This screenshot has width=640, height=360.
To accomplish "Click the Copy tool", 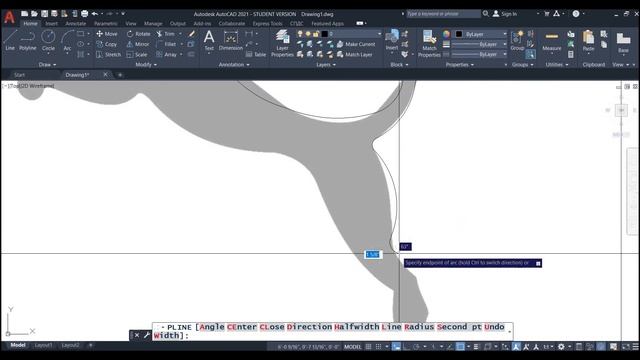I will coord(107,44).
